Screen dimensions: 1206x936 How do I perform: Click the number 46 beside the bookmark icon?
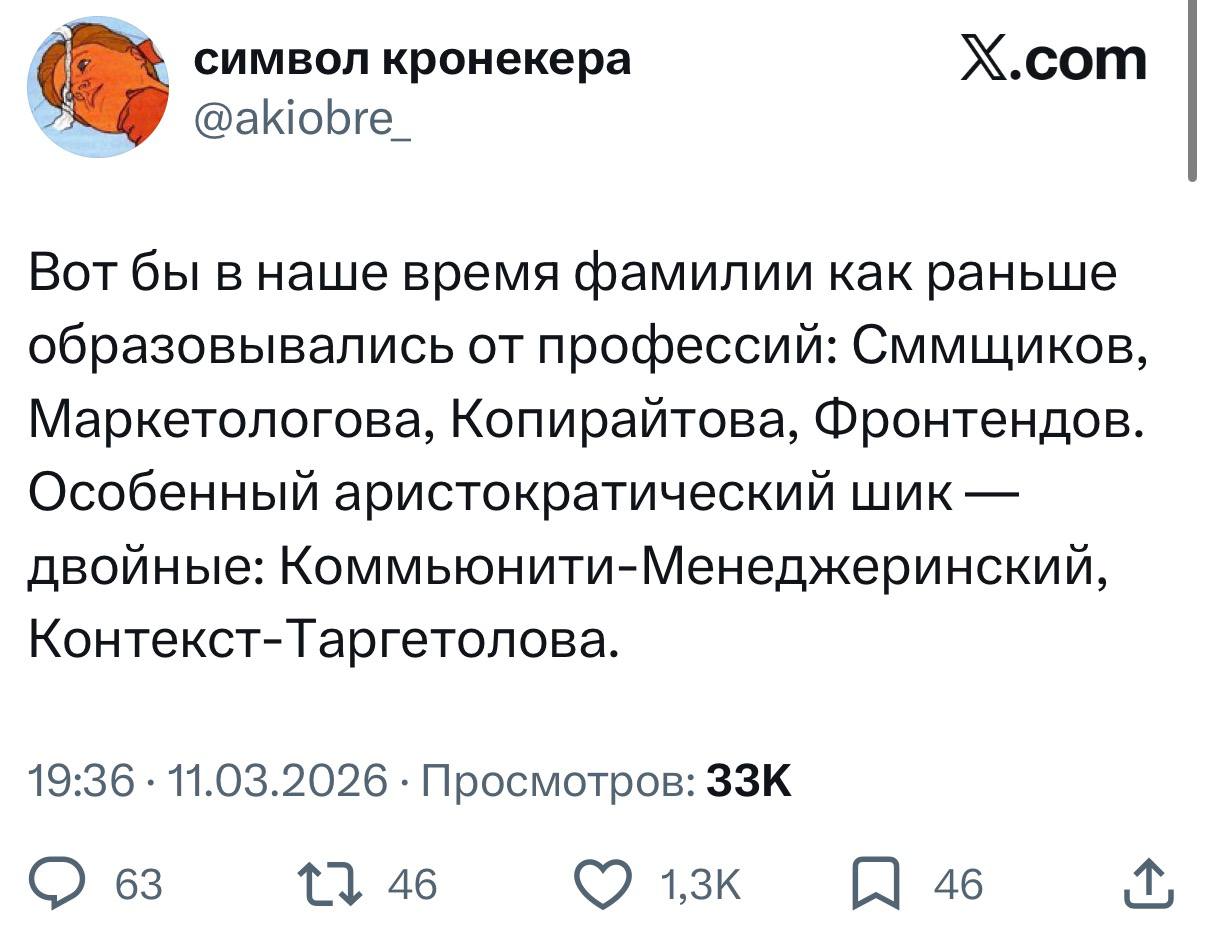[957, 884]
